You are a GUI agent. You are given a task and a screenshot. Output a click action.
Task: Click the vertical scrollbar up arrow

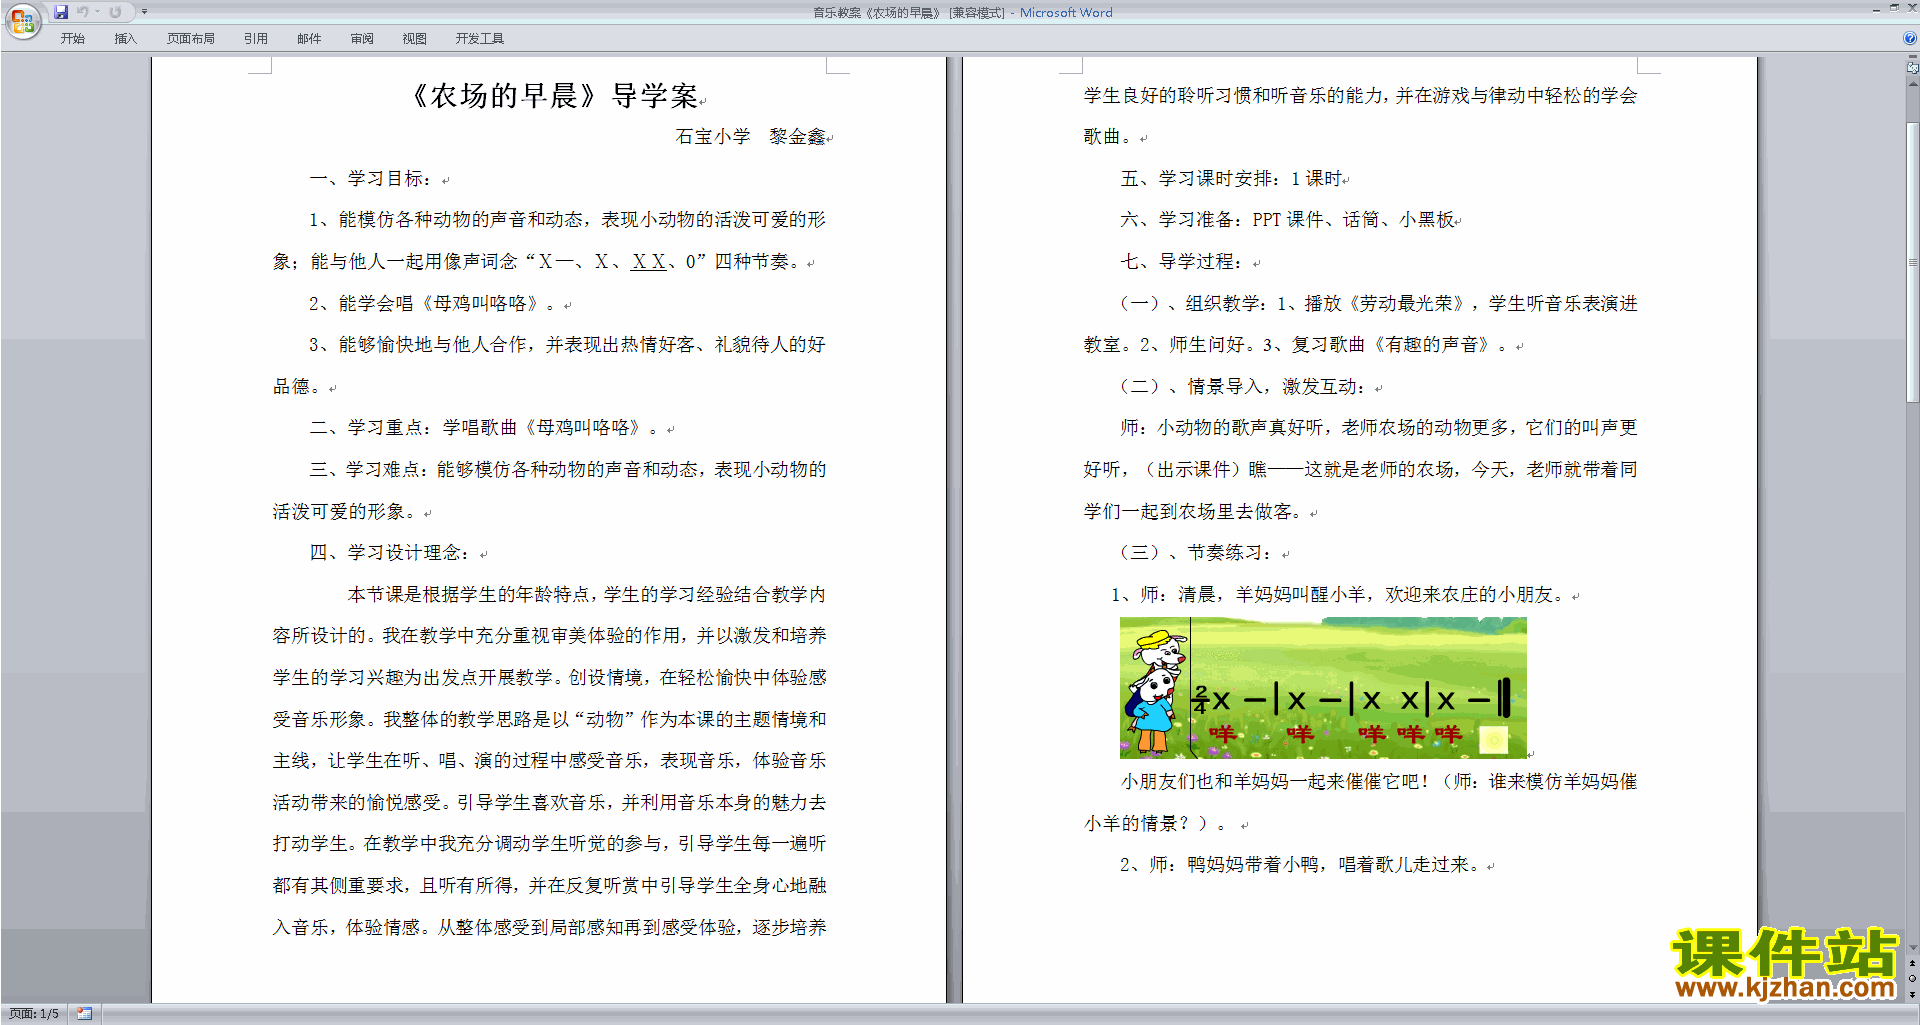[1912, 85]
